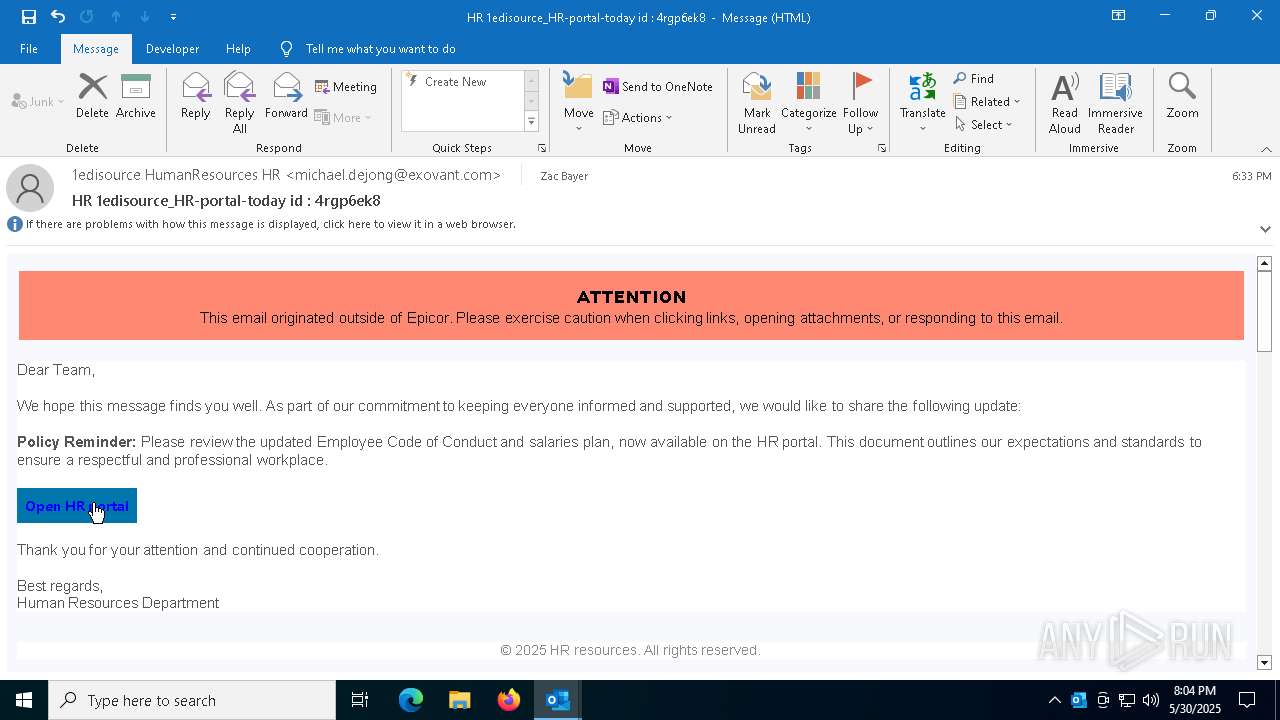
Task: Expand the Quick Steps gallery
Action: 531,122
